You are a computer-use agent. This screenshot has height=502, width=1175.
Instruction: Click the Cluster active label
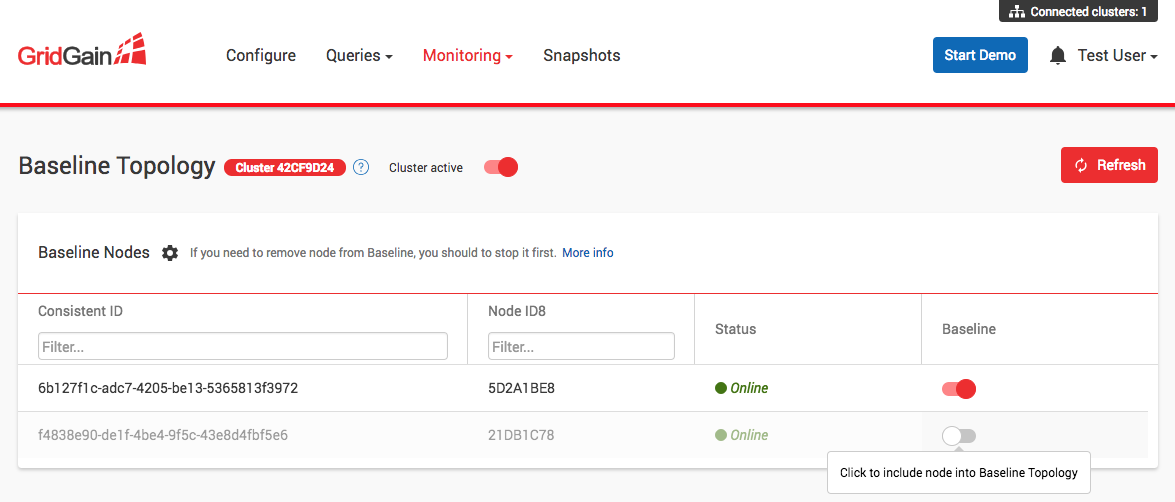(426, 168)
